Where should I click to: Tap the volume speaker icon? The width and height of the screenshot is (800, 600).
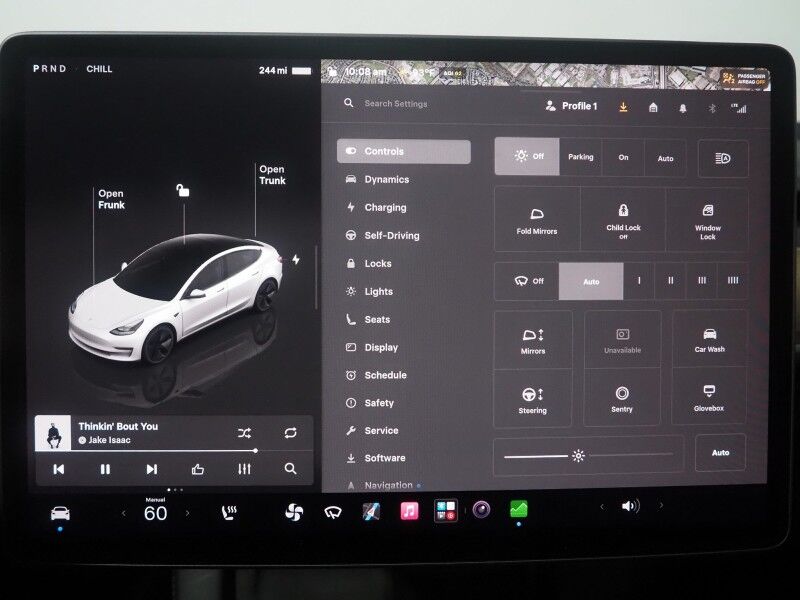pos(631,506)
